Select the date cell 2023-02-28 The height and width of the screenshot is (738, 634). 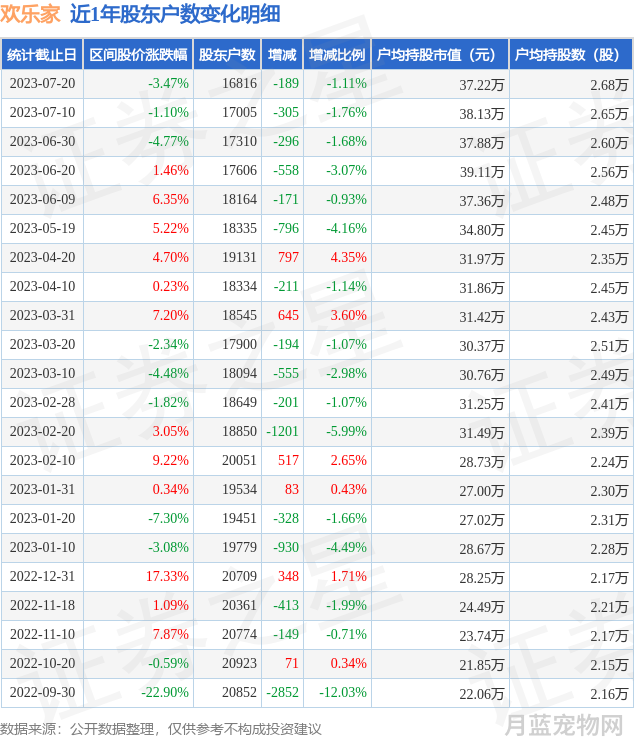click(42, 402)
